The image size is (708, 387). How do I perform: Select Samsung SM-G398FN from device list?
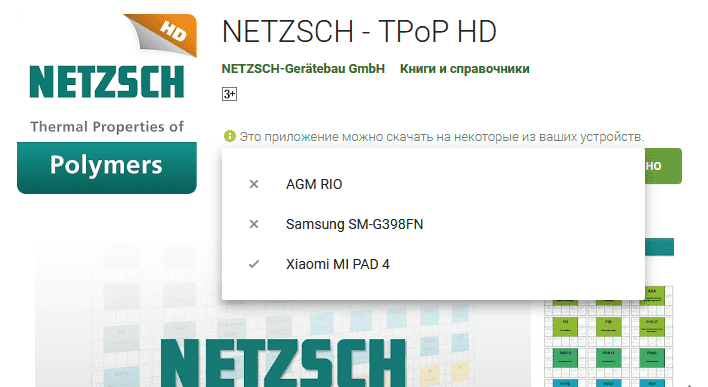[x=433, y=224]
